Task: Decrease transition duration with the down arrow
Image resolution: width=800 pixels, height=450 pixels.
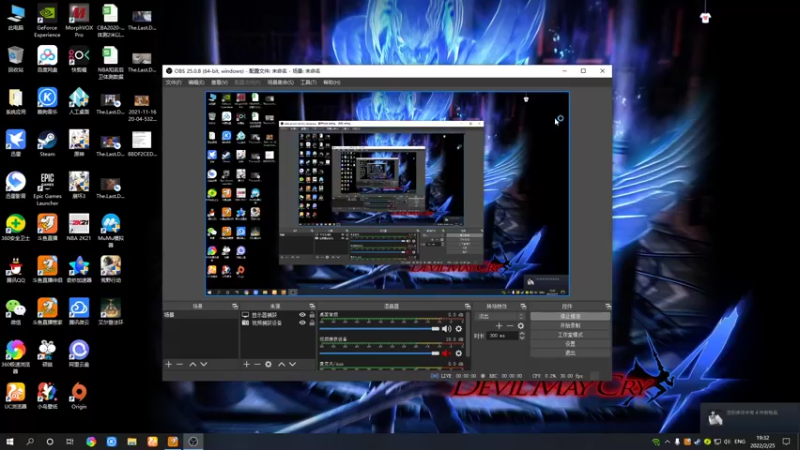Action: [x=521, y=338]
